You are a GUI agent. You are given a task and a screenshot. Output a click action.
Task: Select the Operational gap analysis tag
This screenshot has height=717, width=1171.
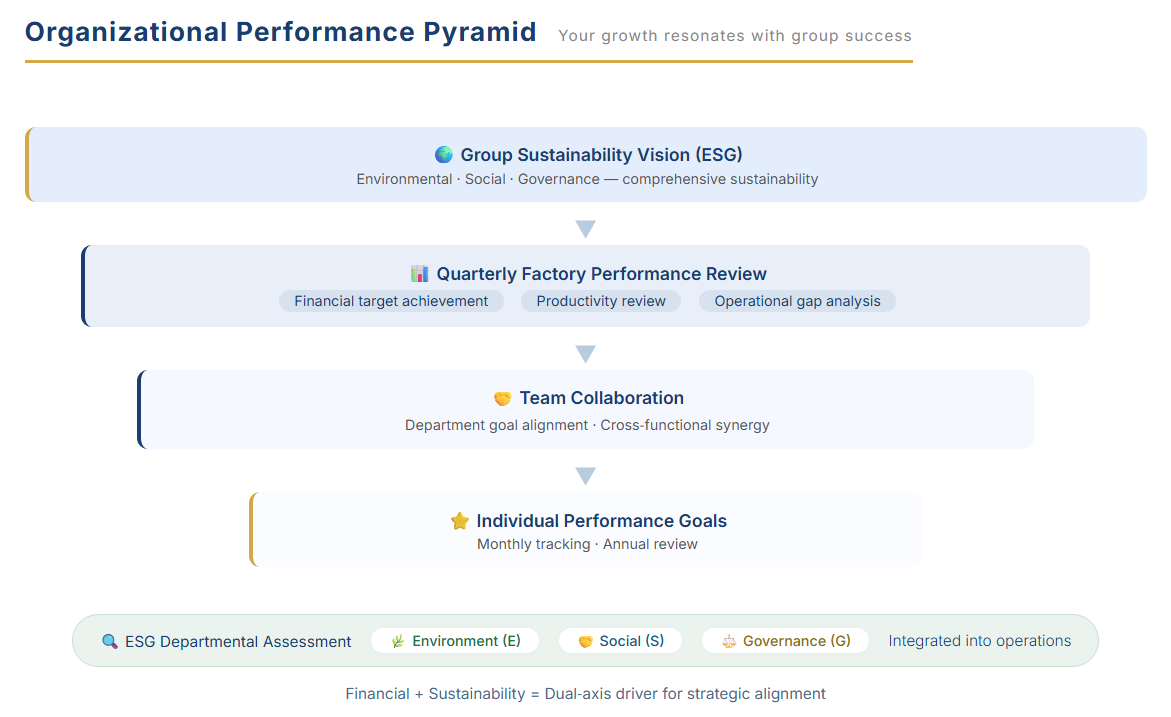coord(797,301)
